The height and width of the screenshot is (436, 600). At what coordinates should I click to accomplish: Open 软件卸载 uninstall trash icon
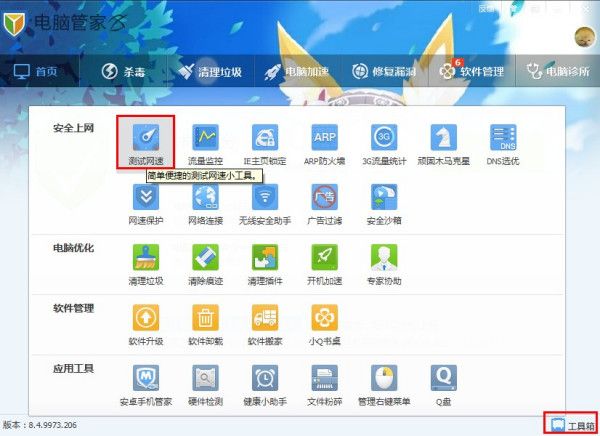[205, 317]
